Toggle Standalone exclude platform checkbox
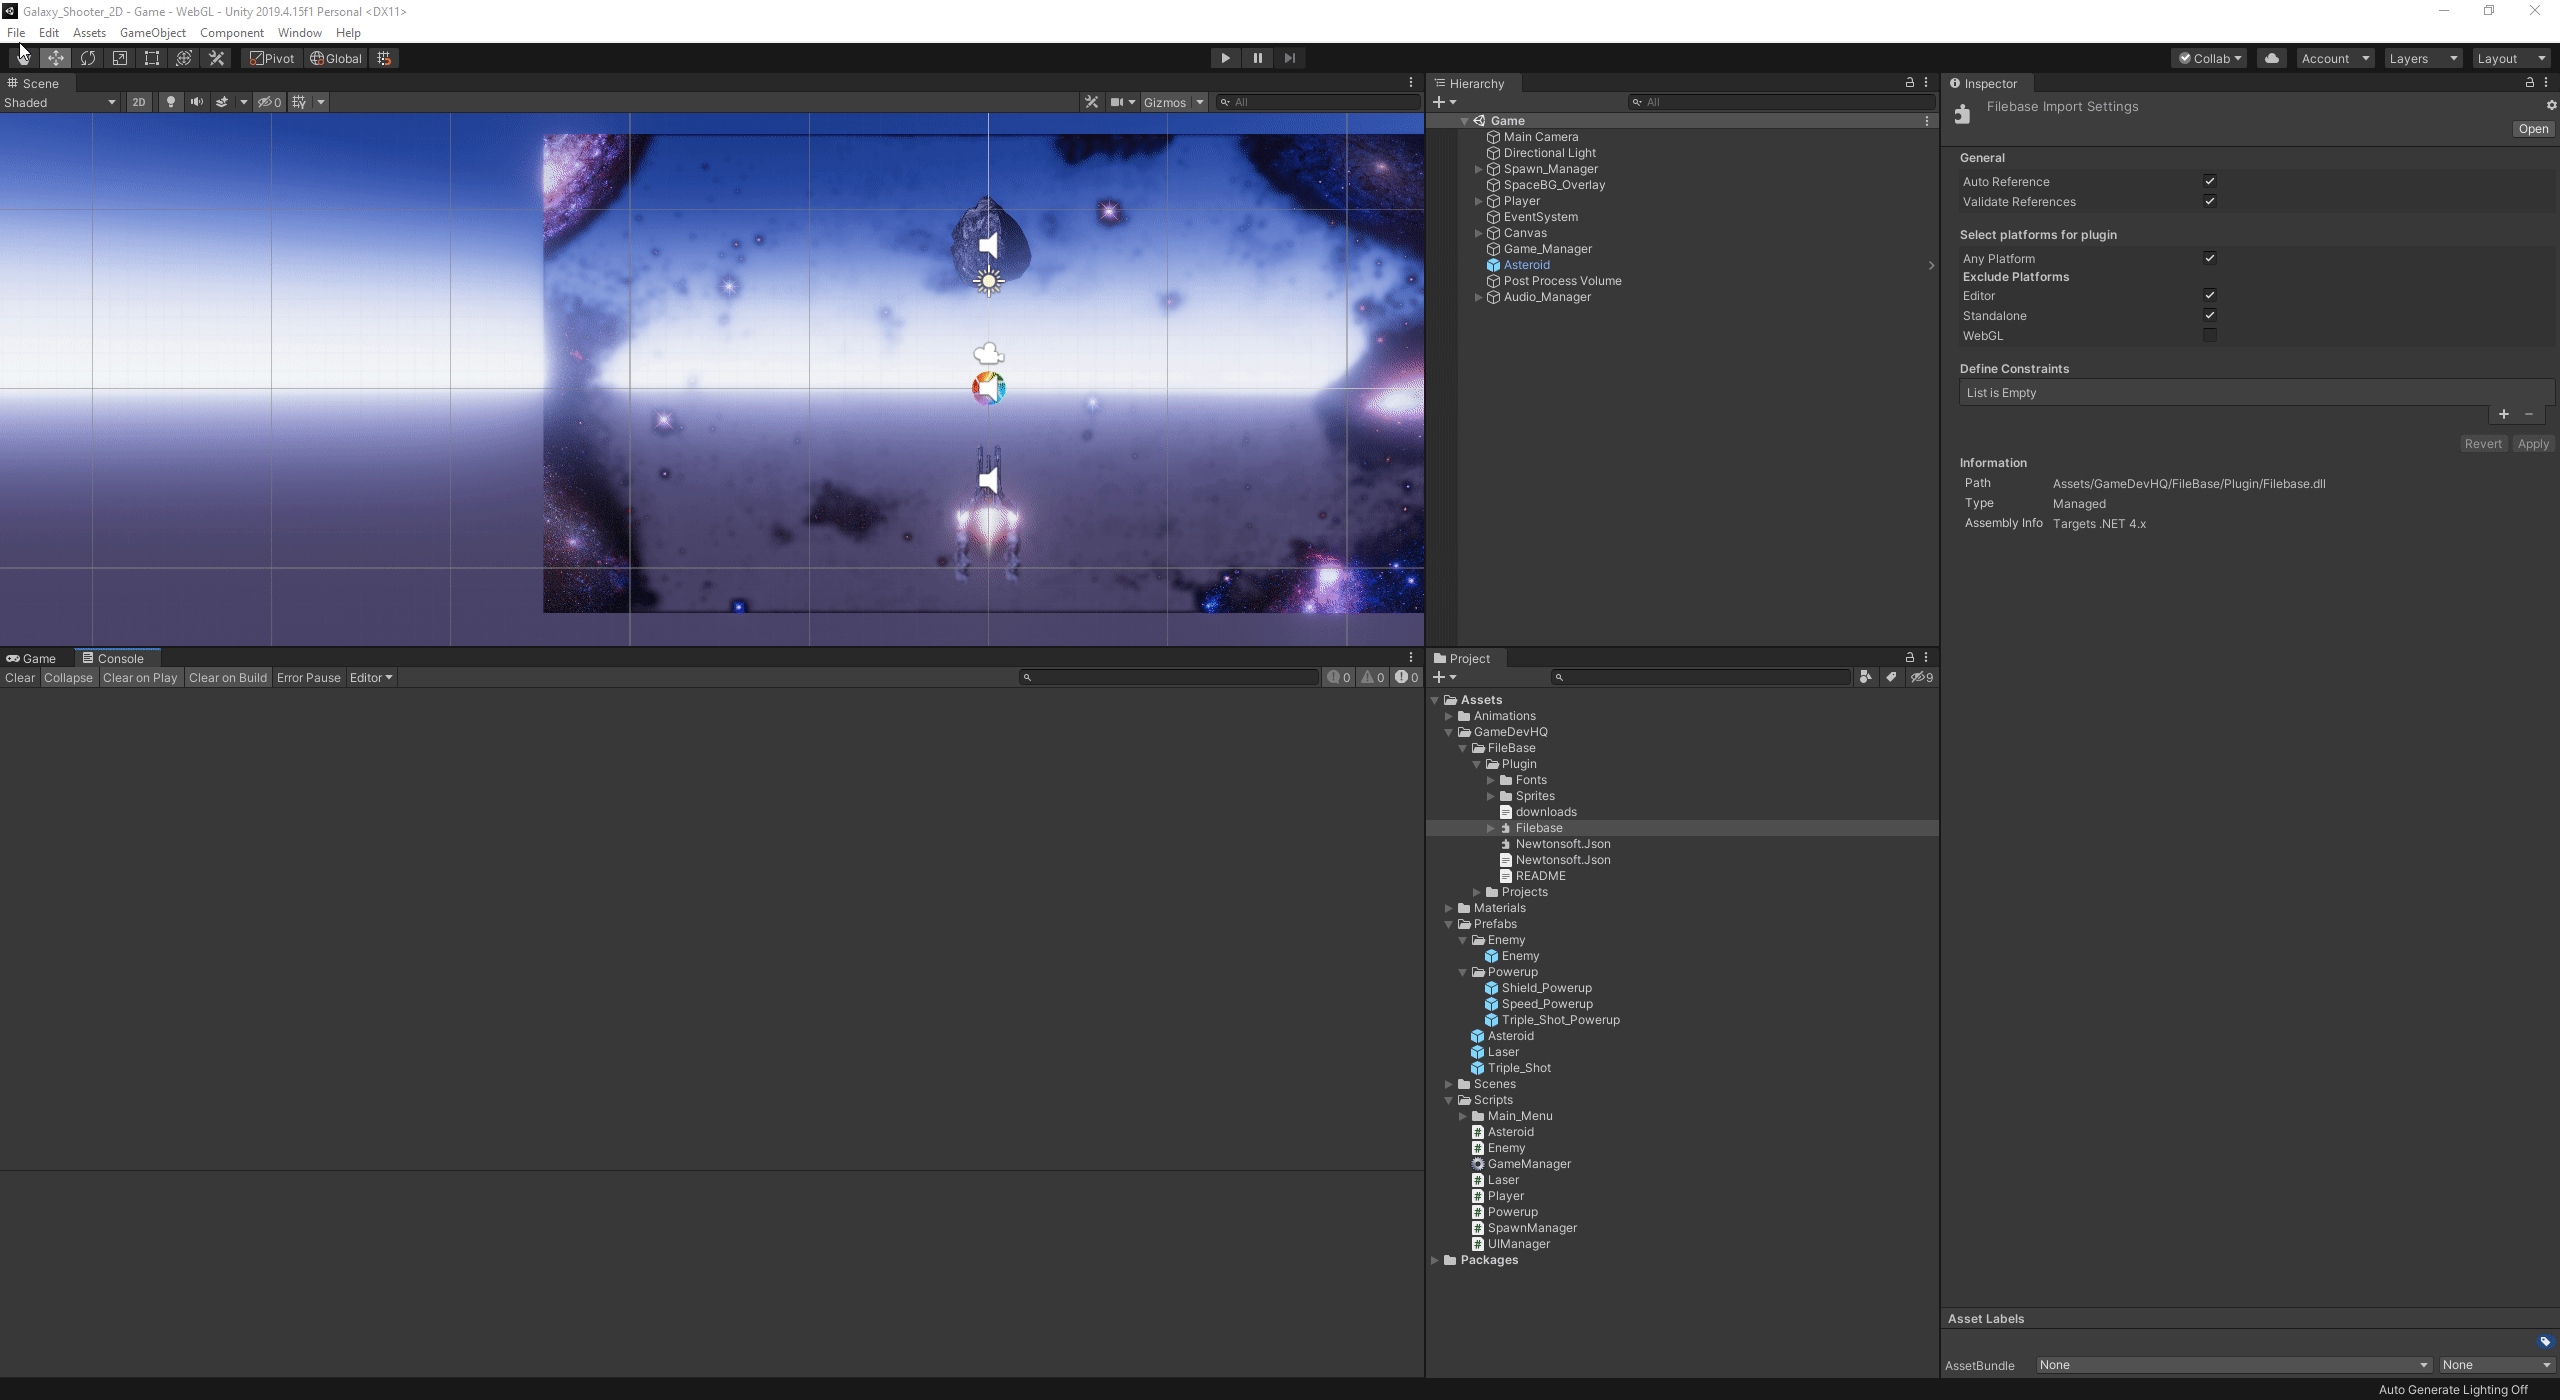The width and height of the screenshot is (2560, 1400). 2210,315
